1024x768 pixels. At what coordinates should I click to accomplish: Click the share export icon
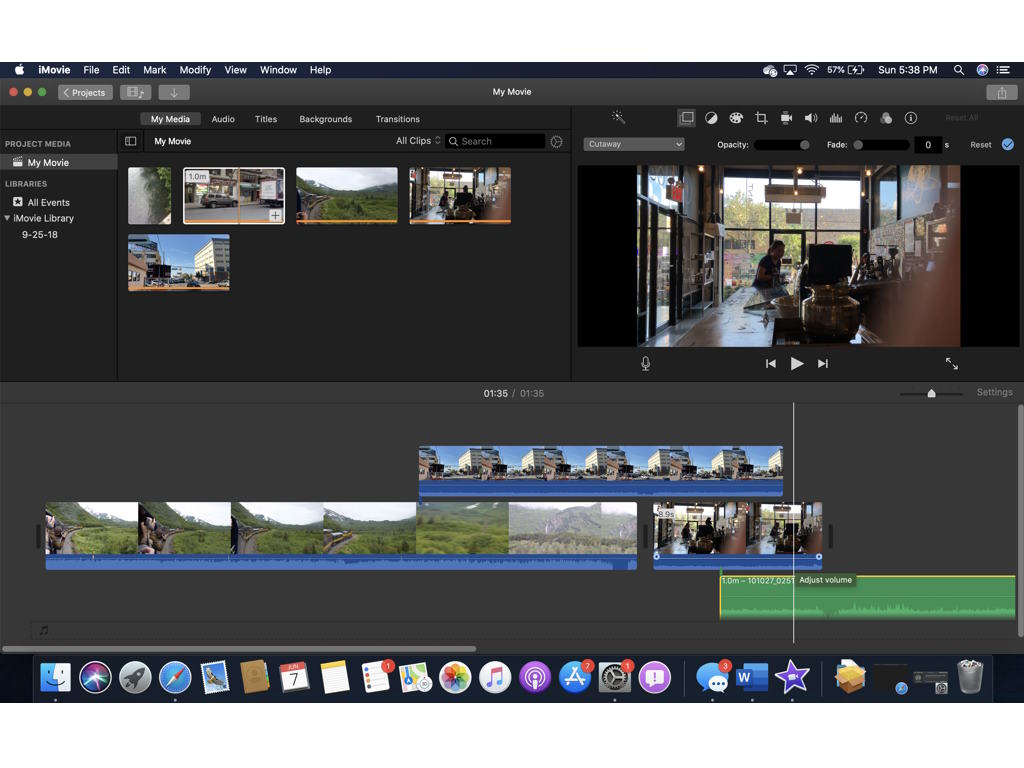coord(1002,92)
